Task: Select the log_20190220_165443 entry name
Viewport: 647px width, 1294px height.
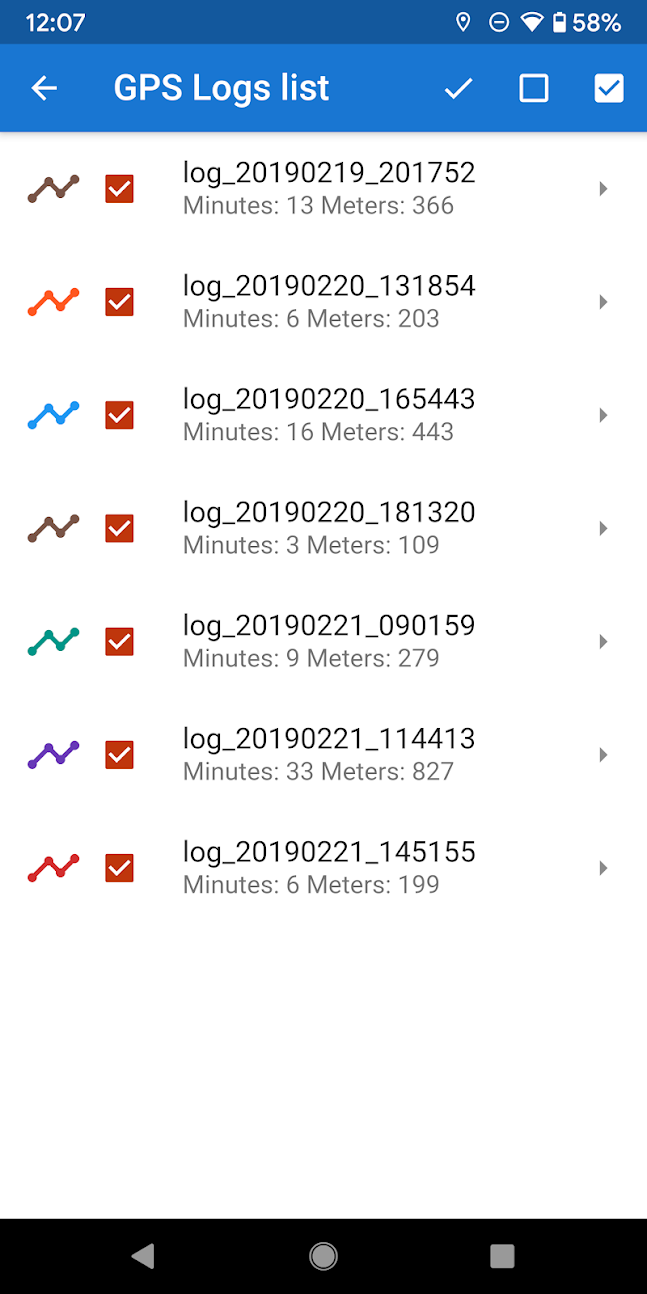Action: [x=329, y=399]
